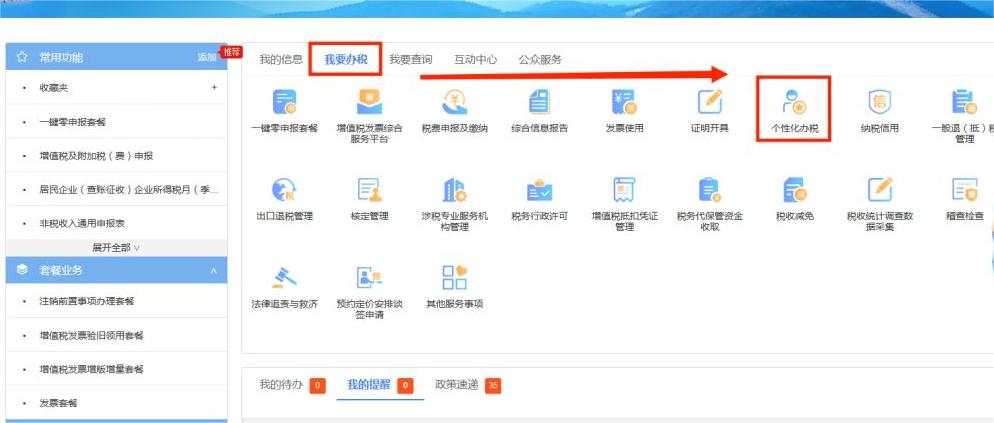Open 税务行政许可 icon
Screen dimensions: 994x423
pos(539,190)
